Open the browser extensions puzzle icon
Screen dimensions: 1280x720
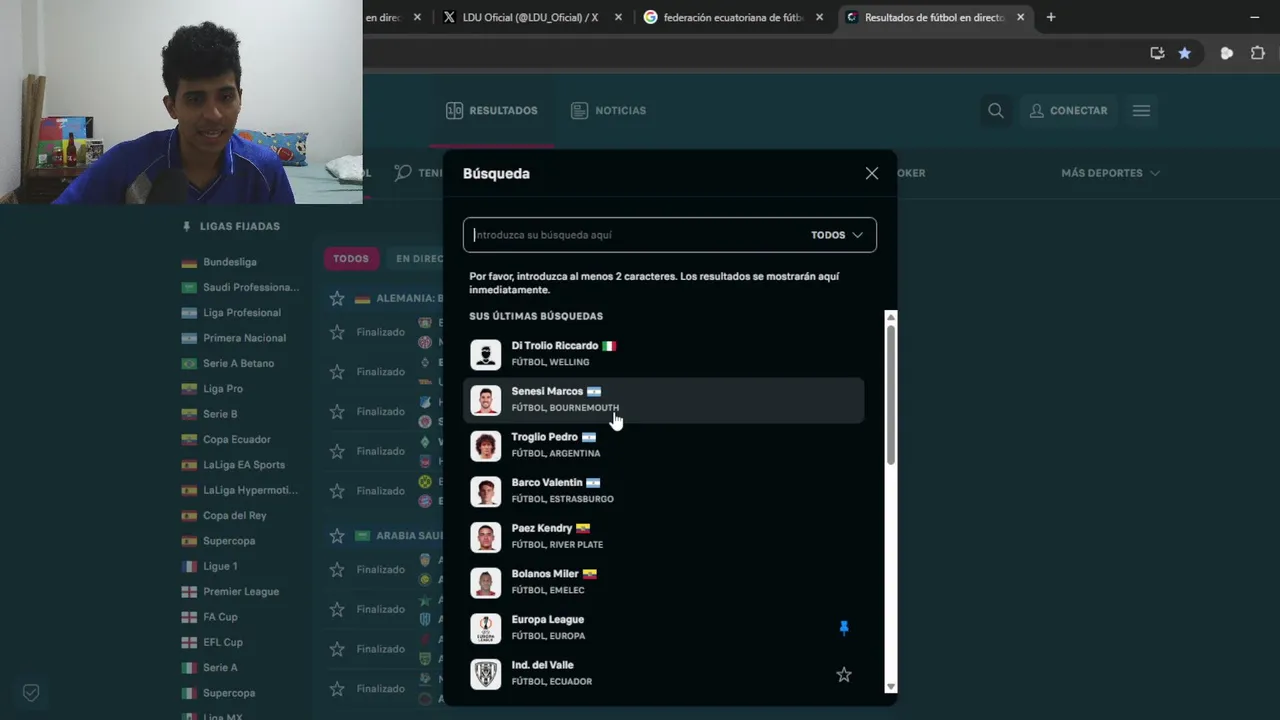pyautogui.click(x=1258, y=53)
